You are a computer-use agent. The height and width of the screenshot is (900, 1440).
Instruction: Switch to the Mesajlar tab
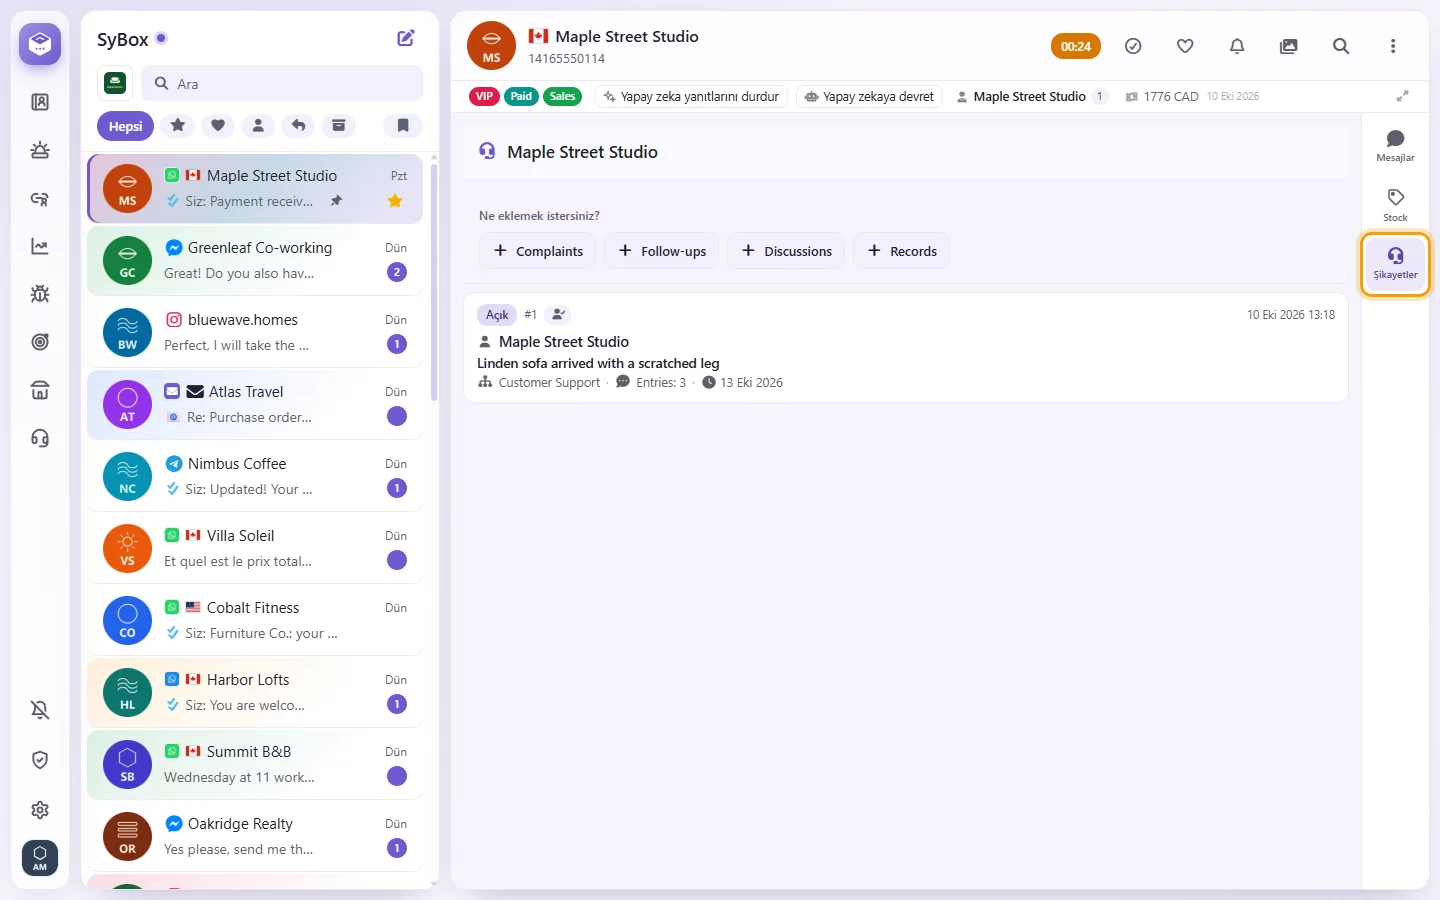pos(1395,145)
